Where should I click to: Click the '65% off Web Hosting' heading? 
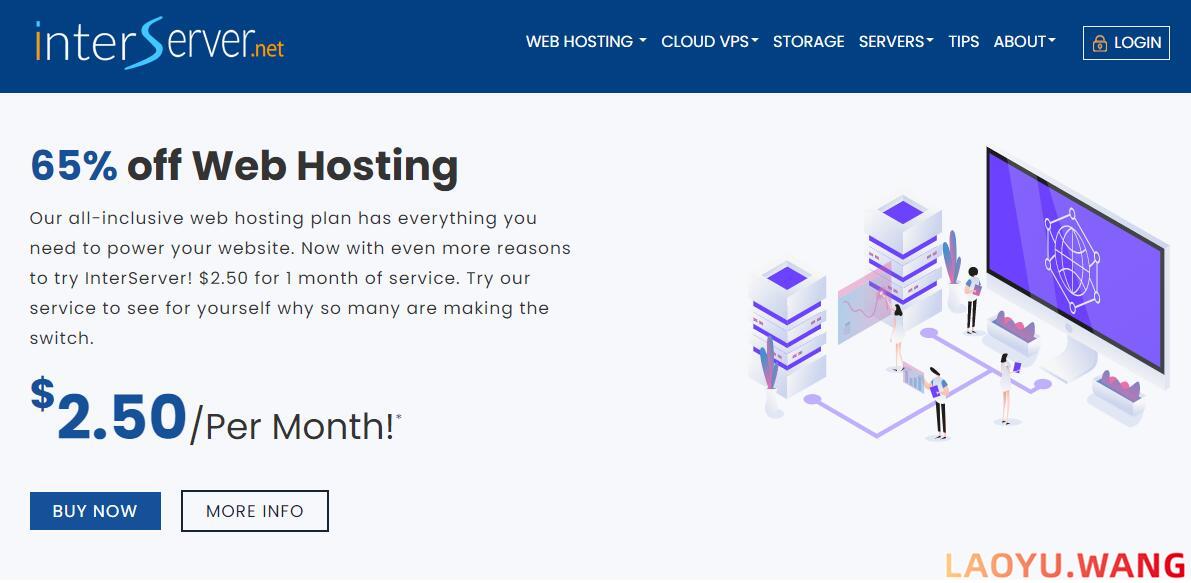click(x=244, y=165)
